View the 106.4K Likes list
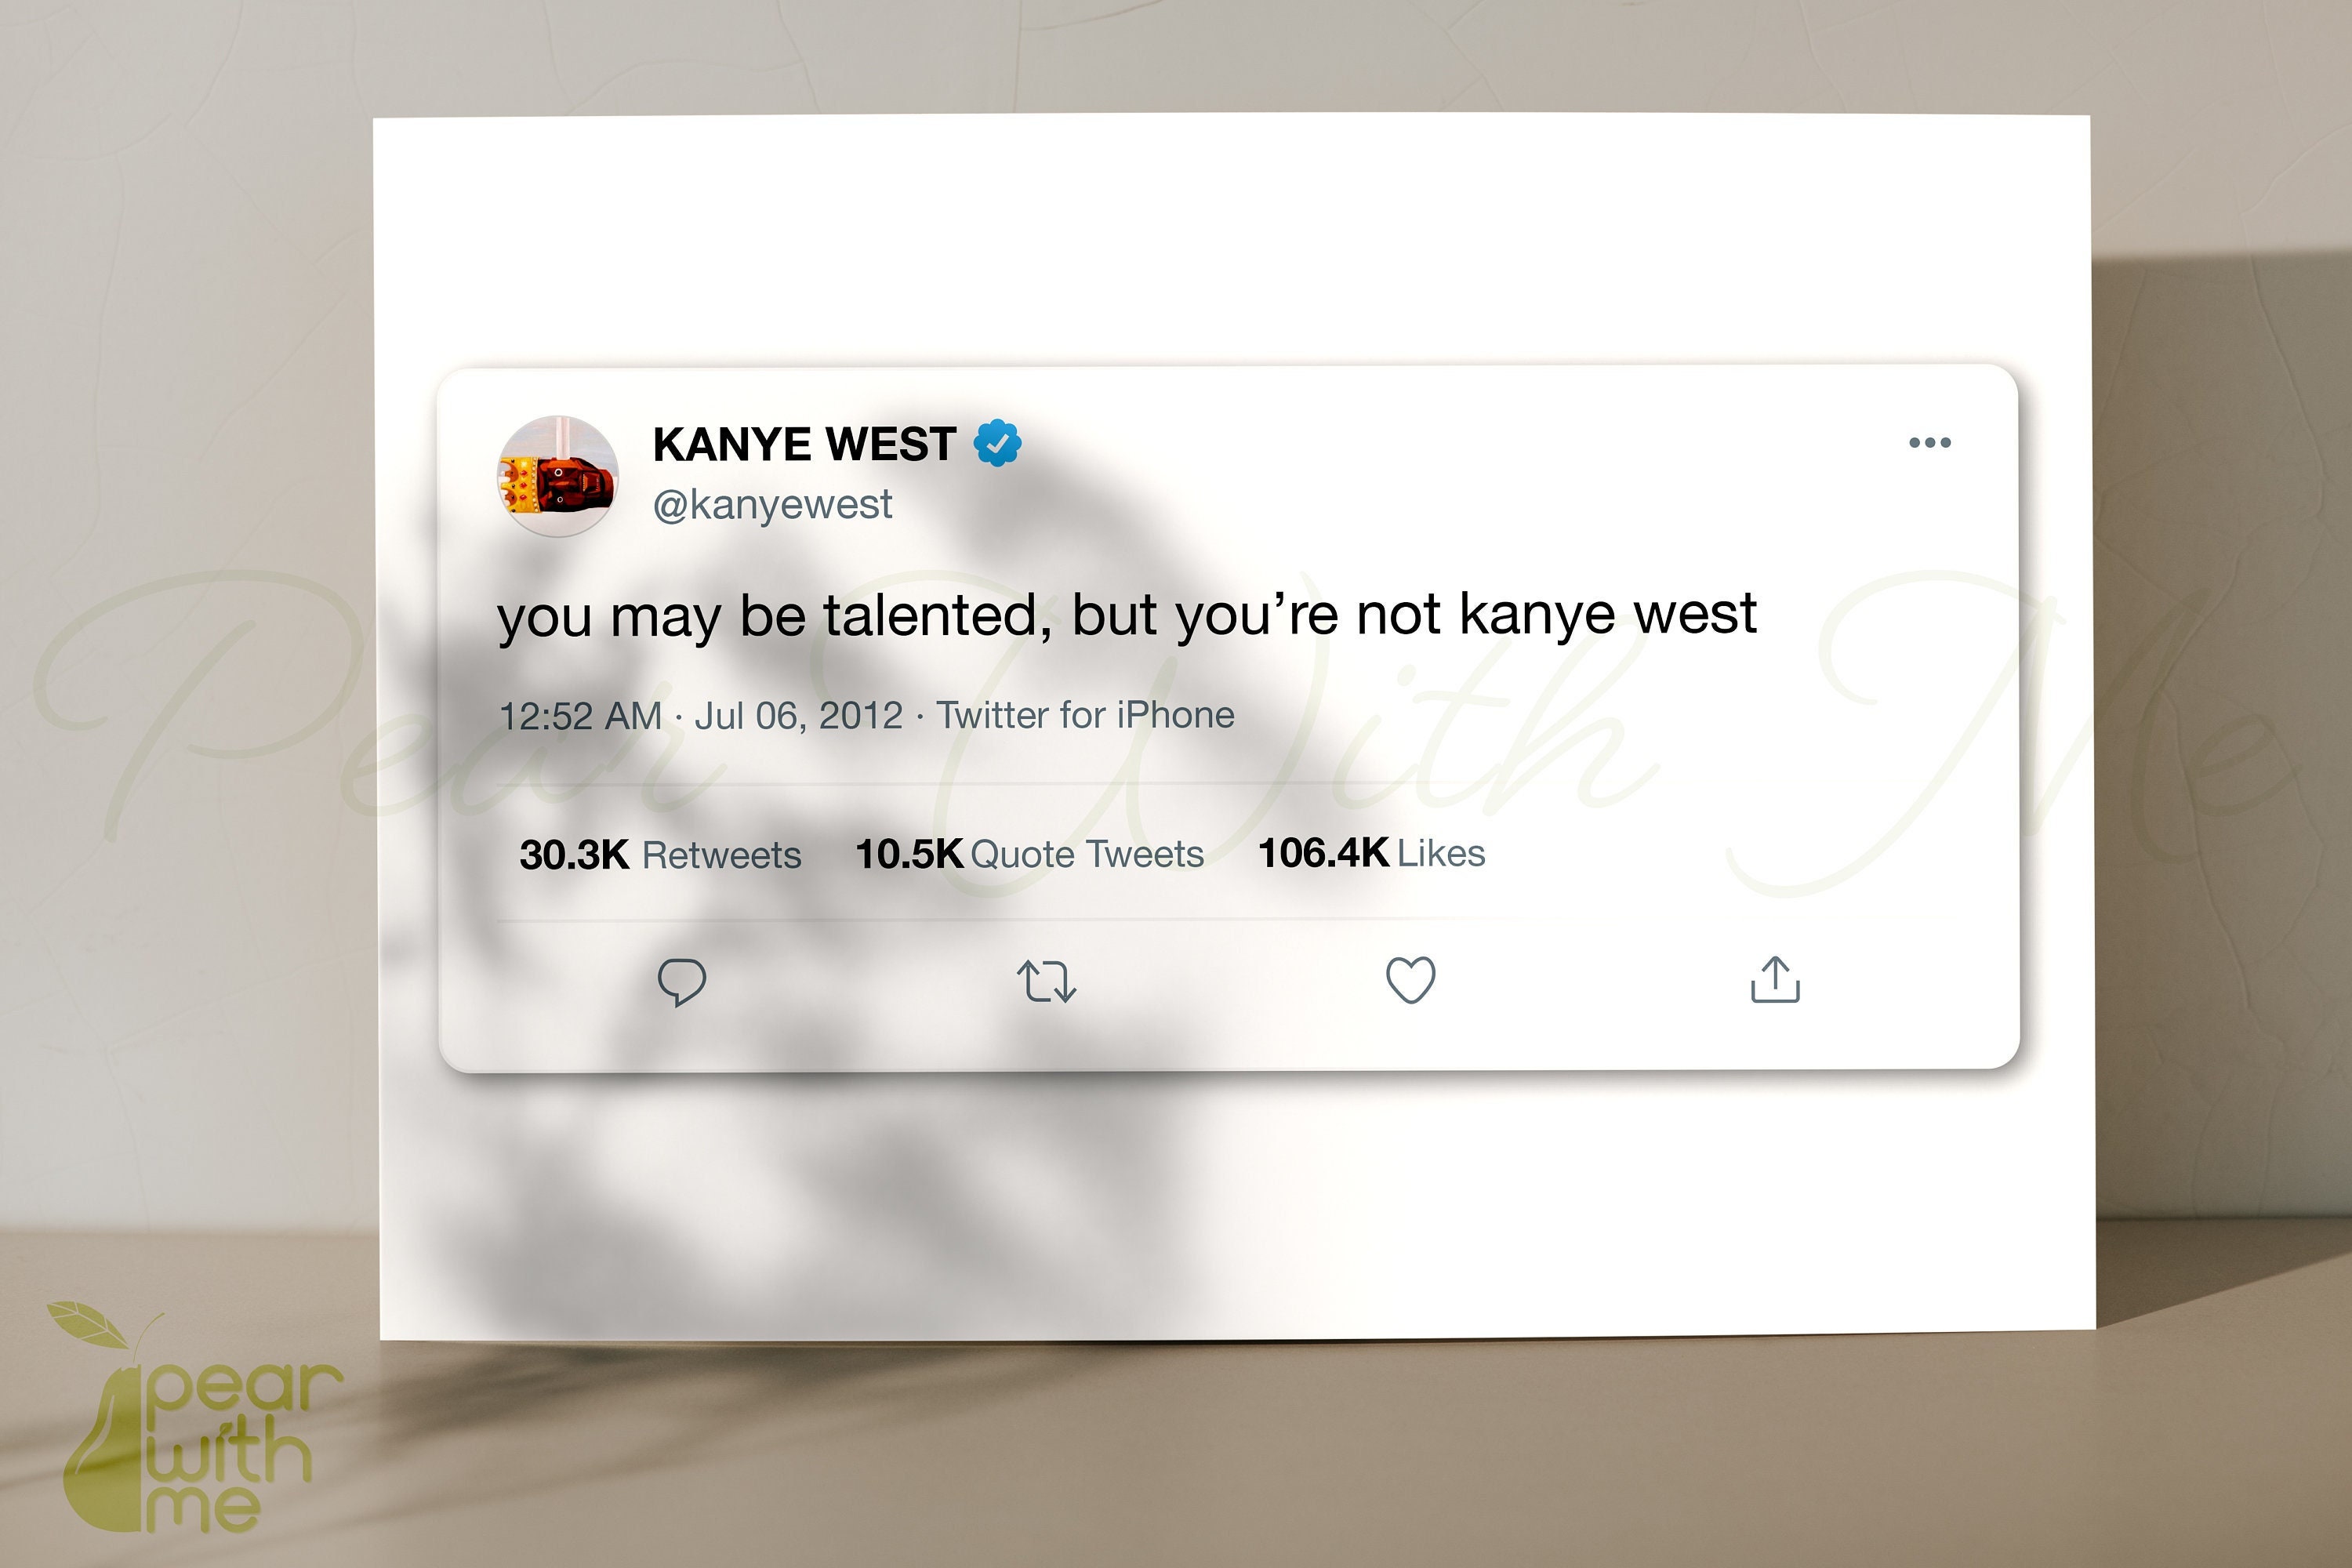The height and width of the screenshot is (1568, 2352). point(1371,853)
